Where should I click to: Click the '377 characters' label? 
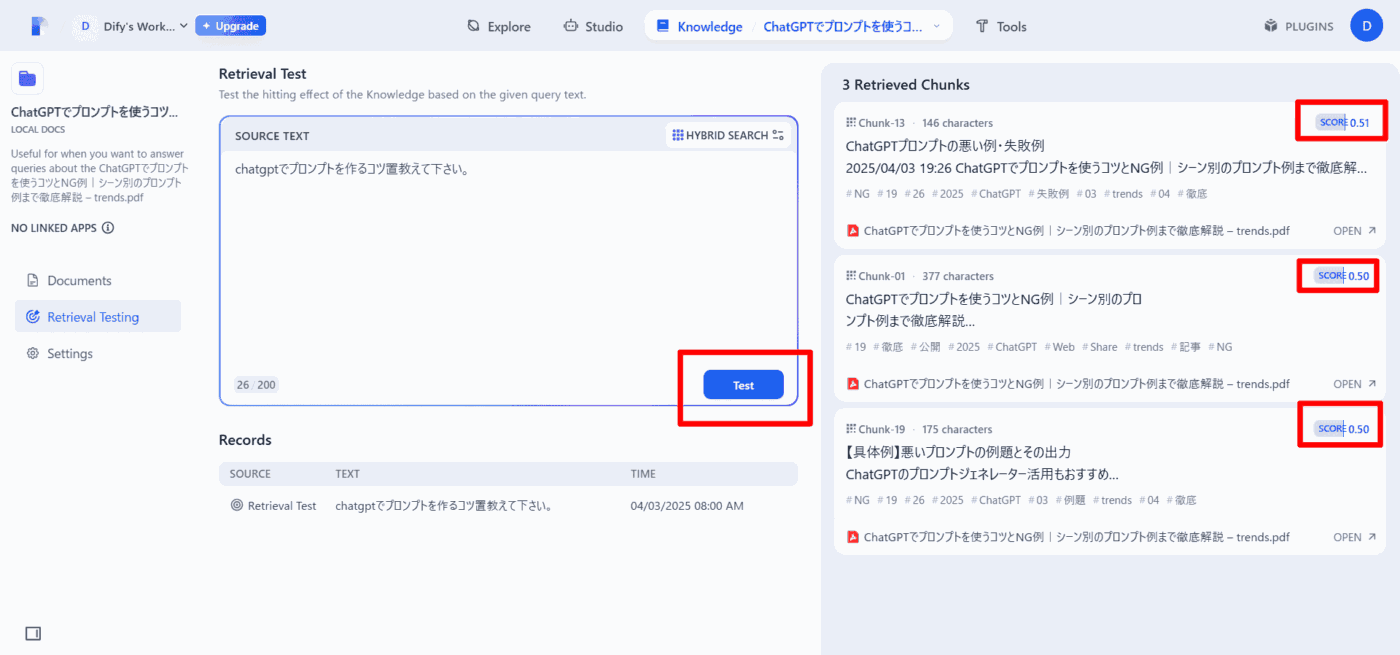click(957, 276)
